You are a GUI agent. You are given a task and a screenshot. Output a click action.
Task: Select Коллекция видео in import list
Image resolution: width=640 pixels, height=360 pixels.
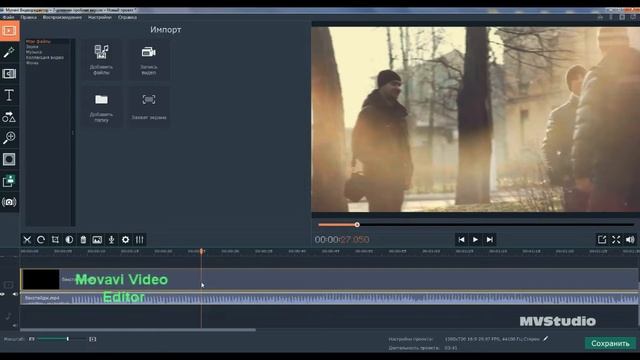45,57
